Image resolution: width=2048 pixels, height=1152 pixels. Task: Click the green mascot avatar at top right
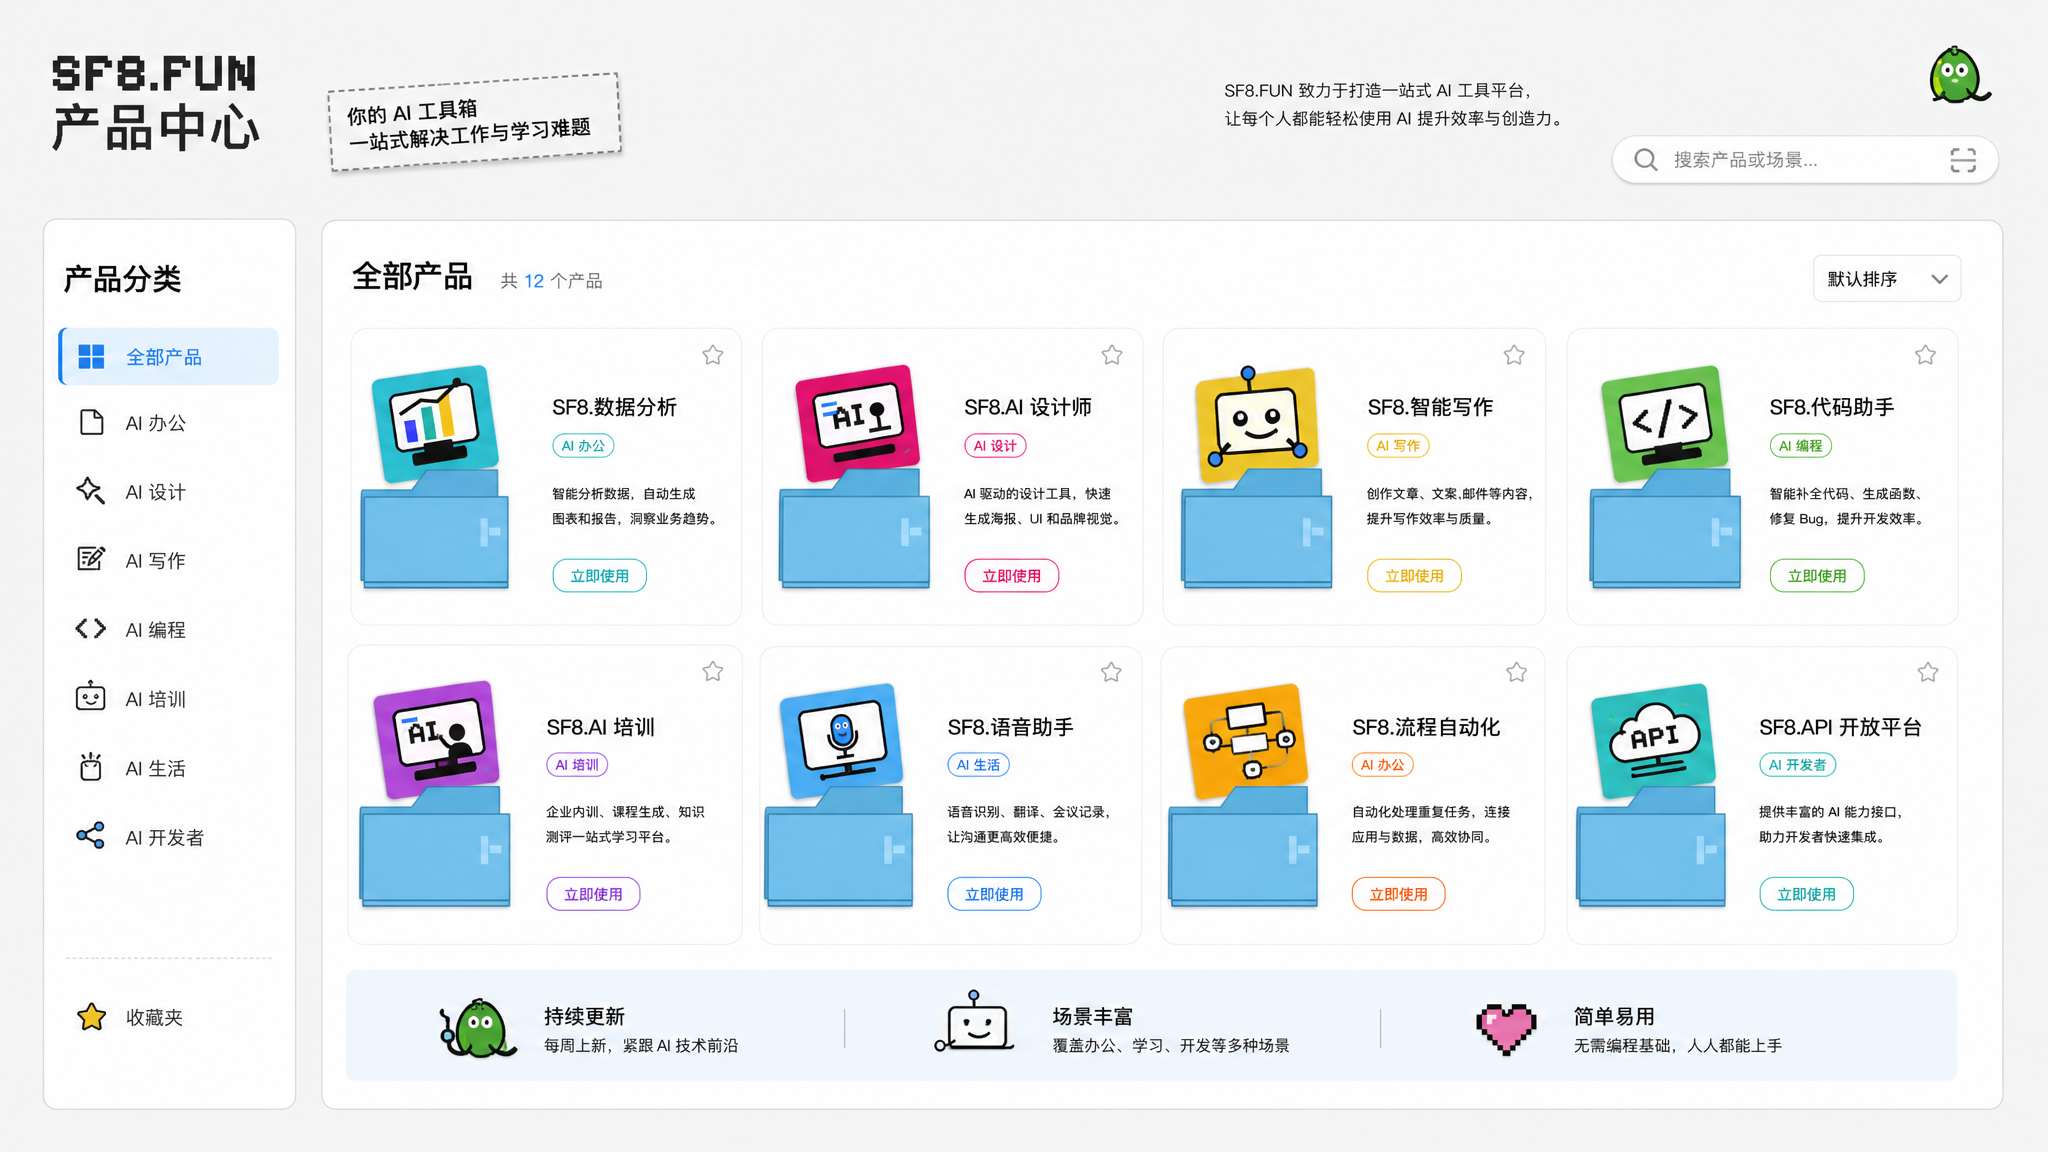(x=1958, y=76)
